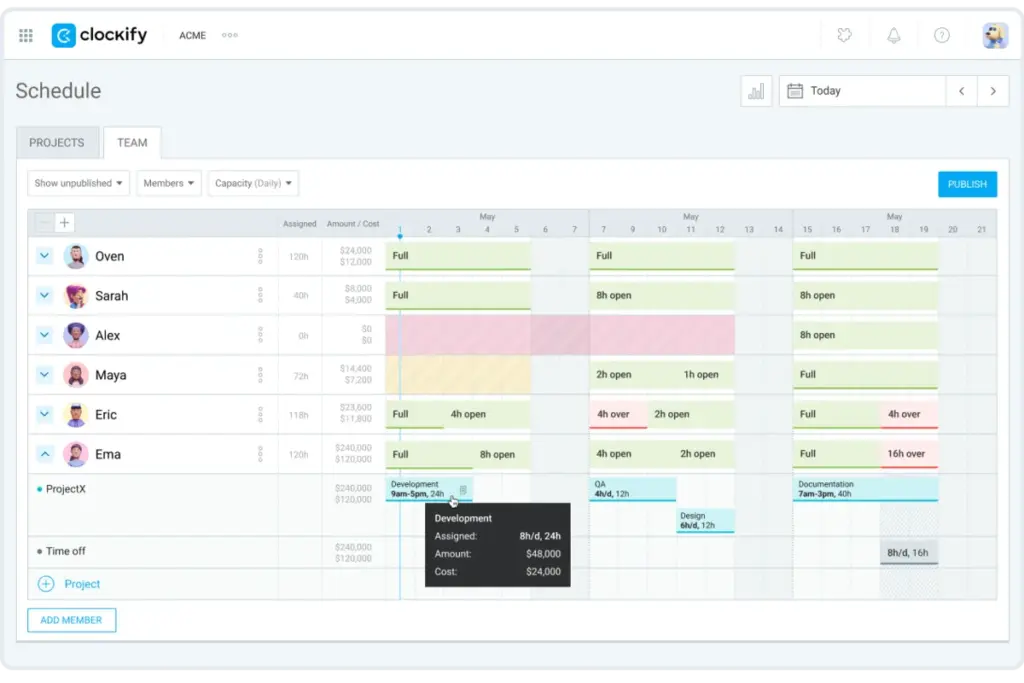Click the ACME workspace name
Image resolution: width=1024 pixels, height=683 pixels.
(x=193, y=35)
